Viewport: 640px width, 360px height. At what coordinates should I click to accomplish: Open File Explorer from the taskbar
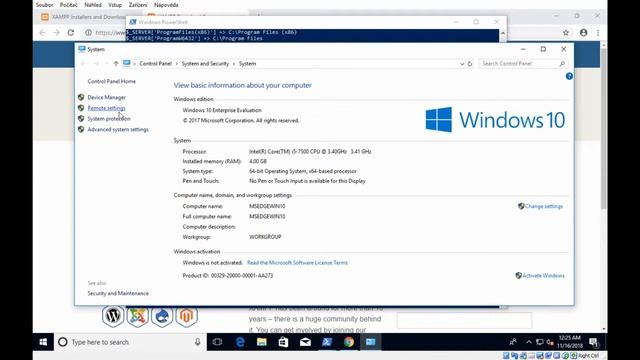262,342
